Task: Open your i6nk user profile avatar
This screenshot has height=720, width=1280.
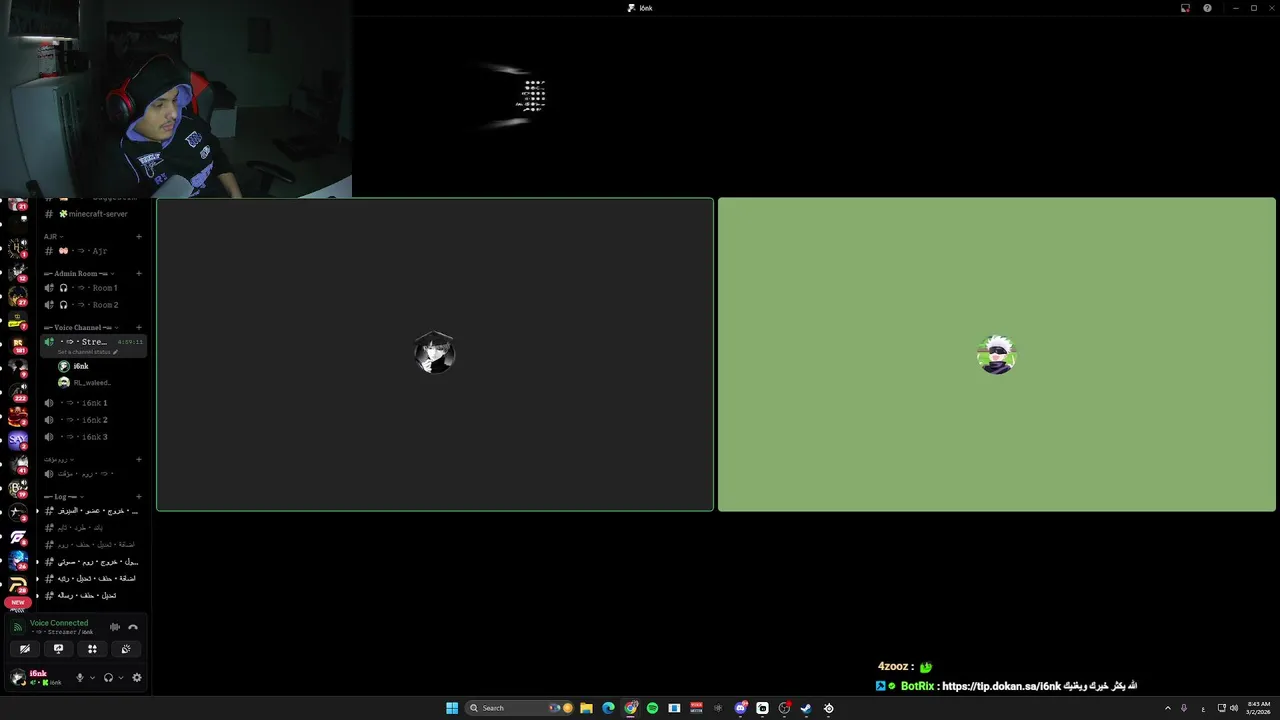Action: click(x=18, y=678)
